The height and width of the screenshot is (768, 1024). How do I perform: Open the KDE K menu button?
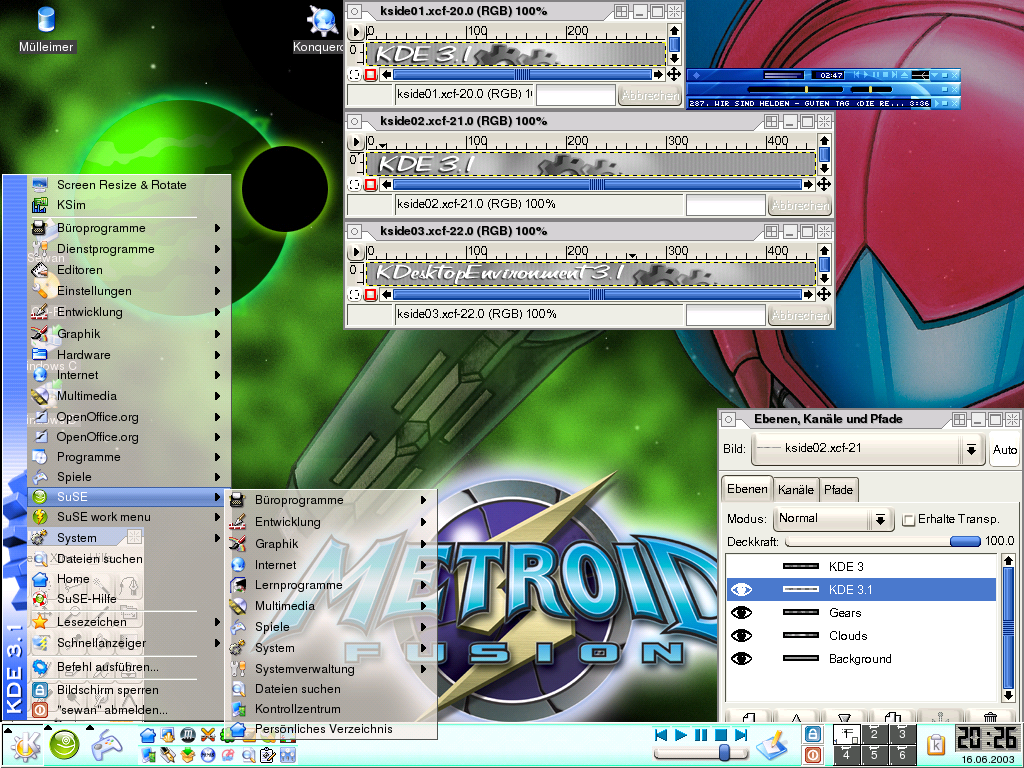tap(25, 745)
